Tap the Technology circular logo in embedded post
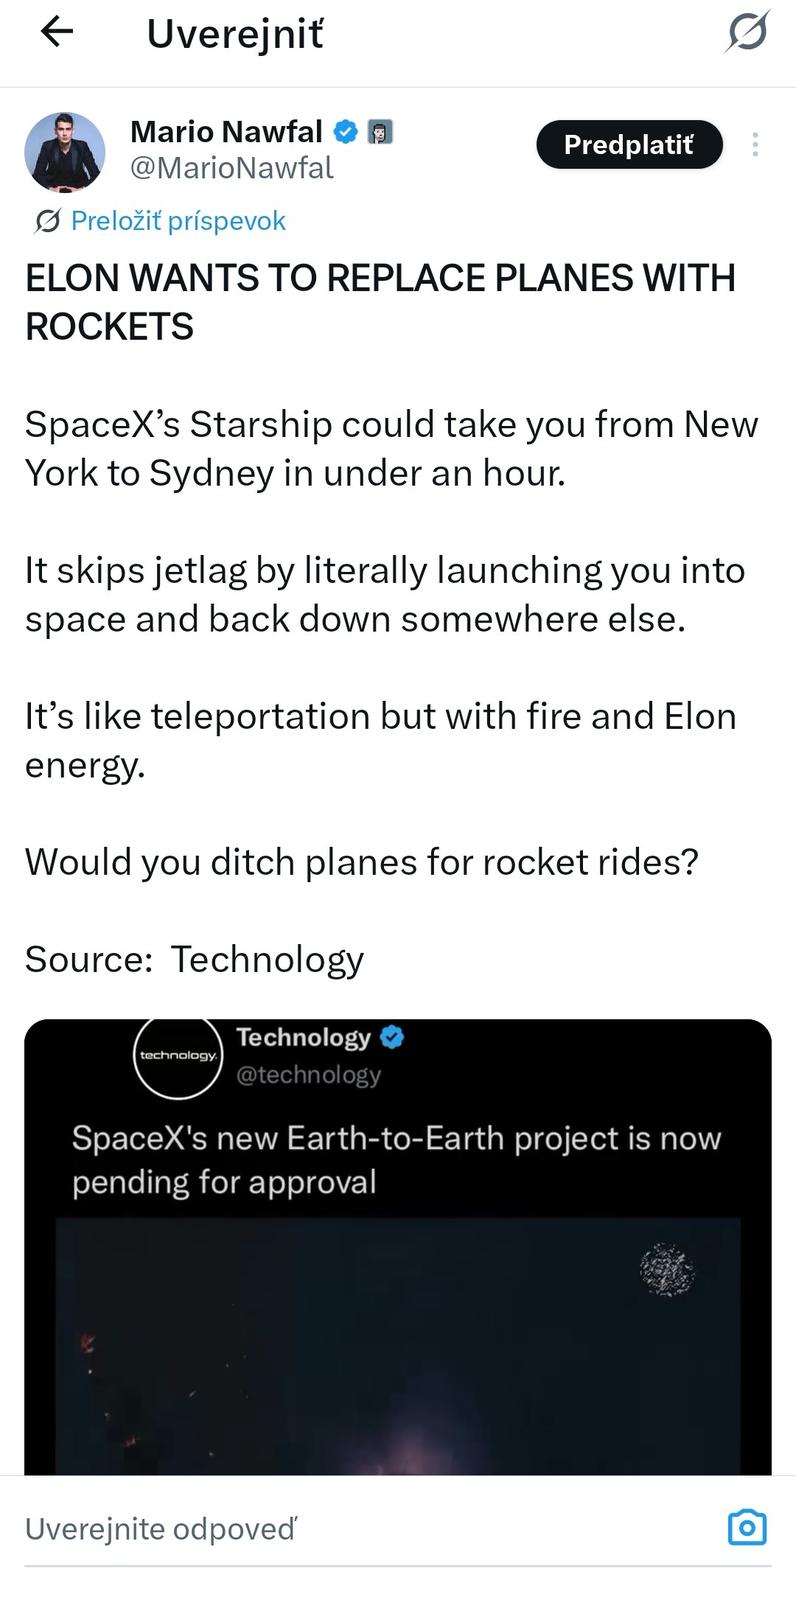796x1600 pixels. [178, 1056]
